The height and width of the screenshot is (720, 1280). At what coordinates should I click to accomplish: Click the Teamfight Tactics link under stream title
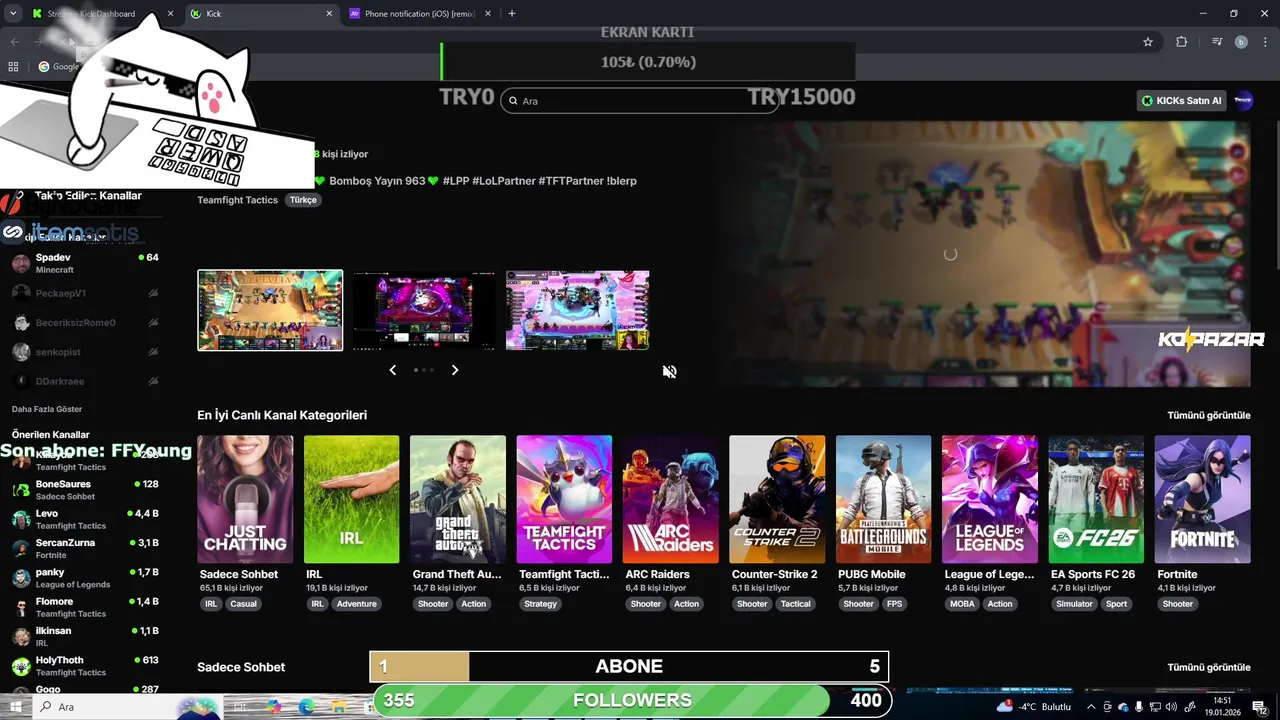pyautogui.click(x=237, y=200)
